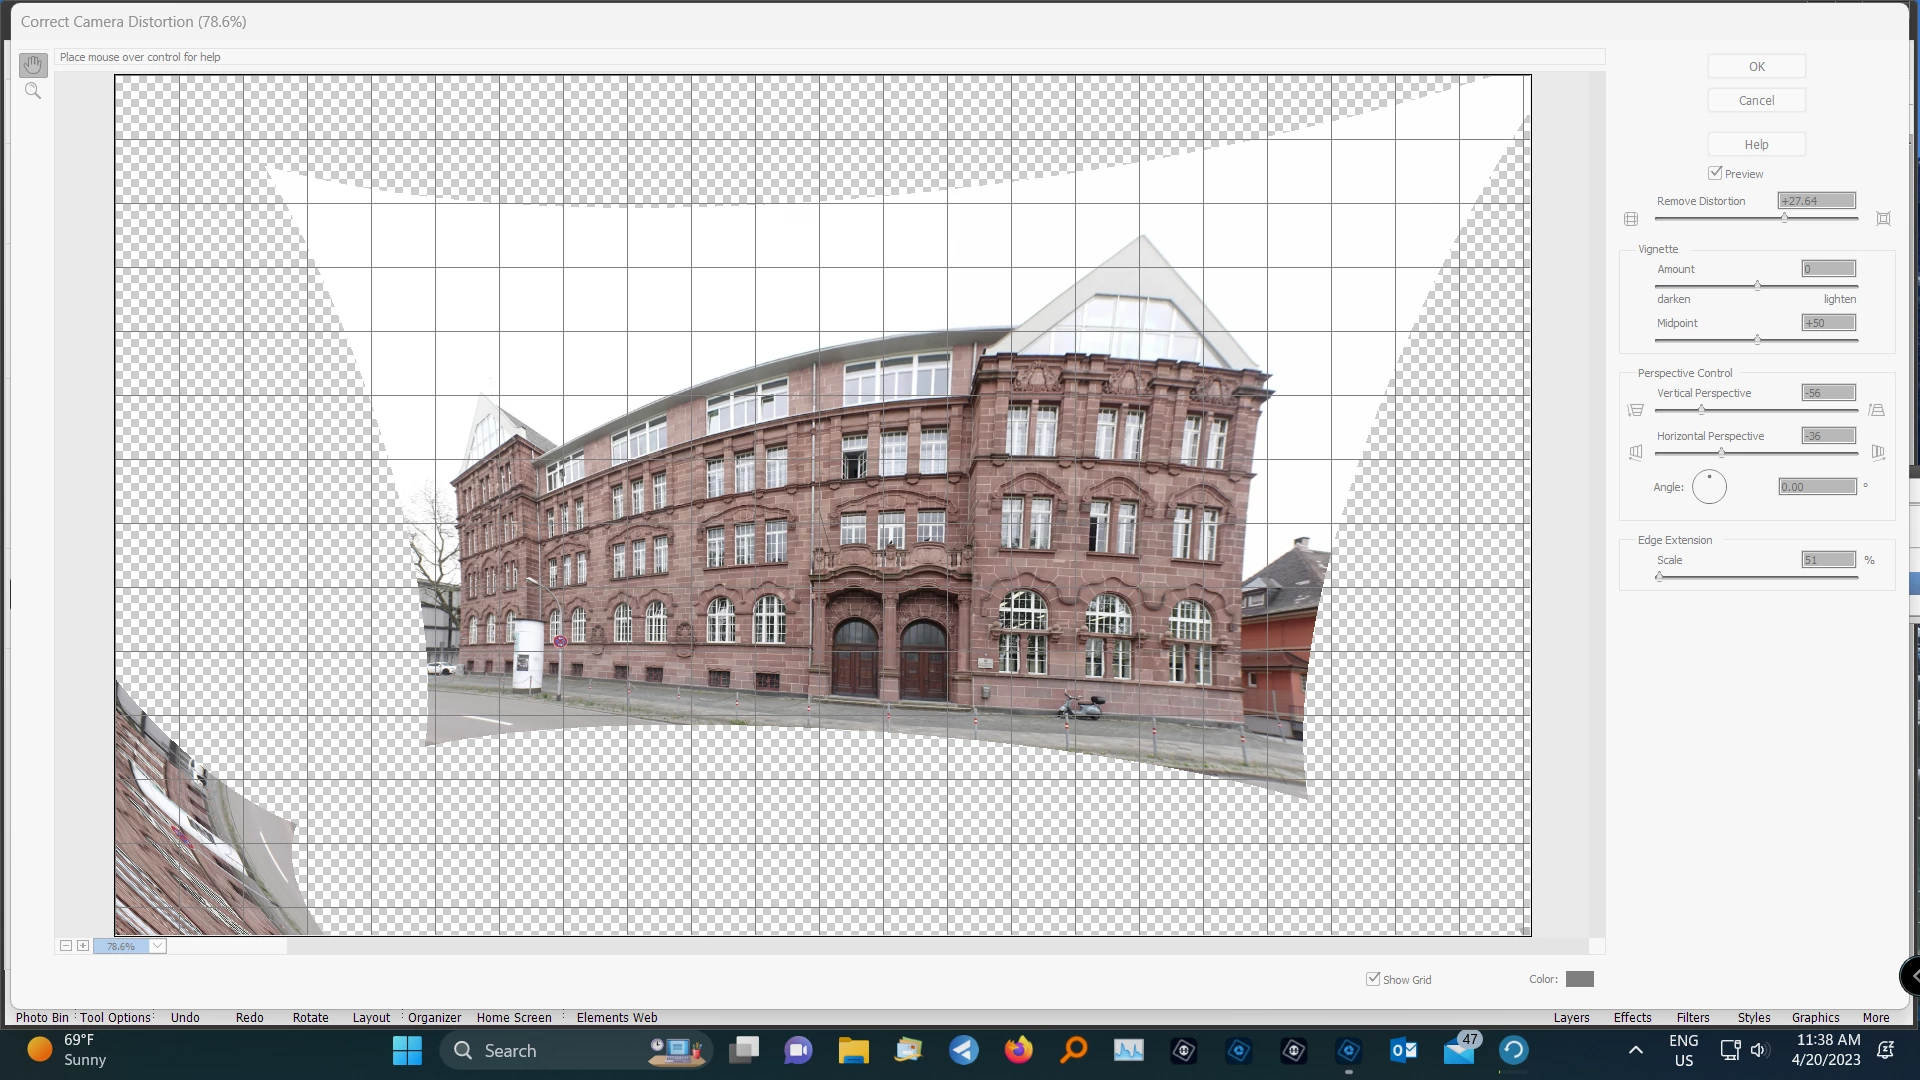The width and height of the screenshot is (1920, 1080).
Task: Click the Cancel button
Action: [x=1756, y=101]
